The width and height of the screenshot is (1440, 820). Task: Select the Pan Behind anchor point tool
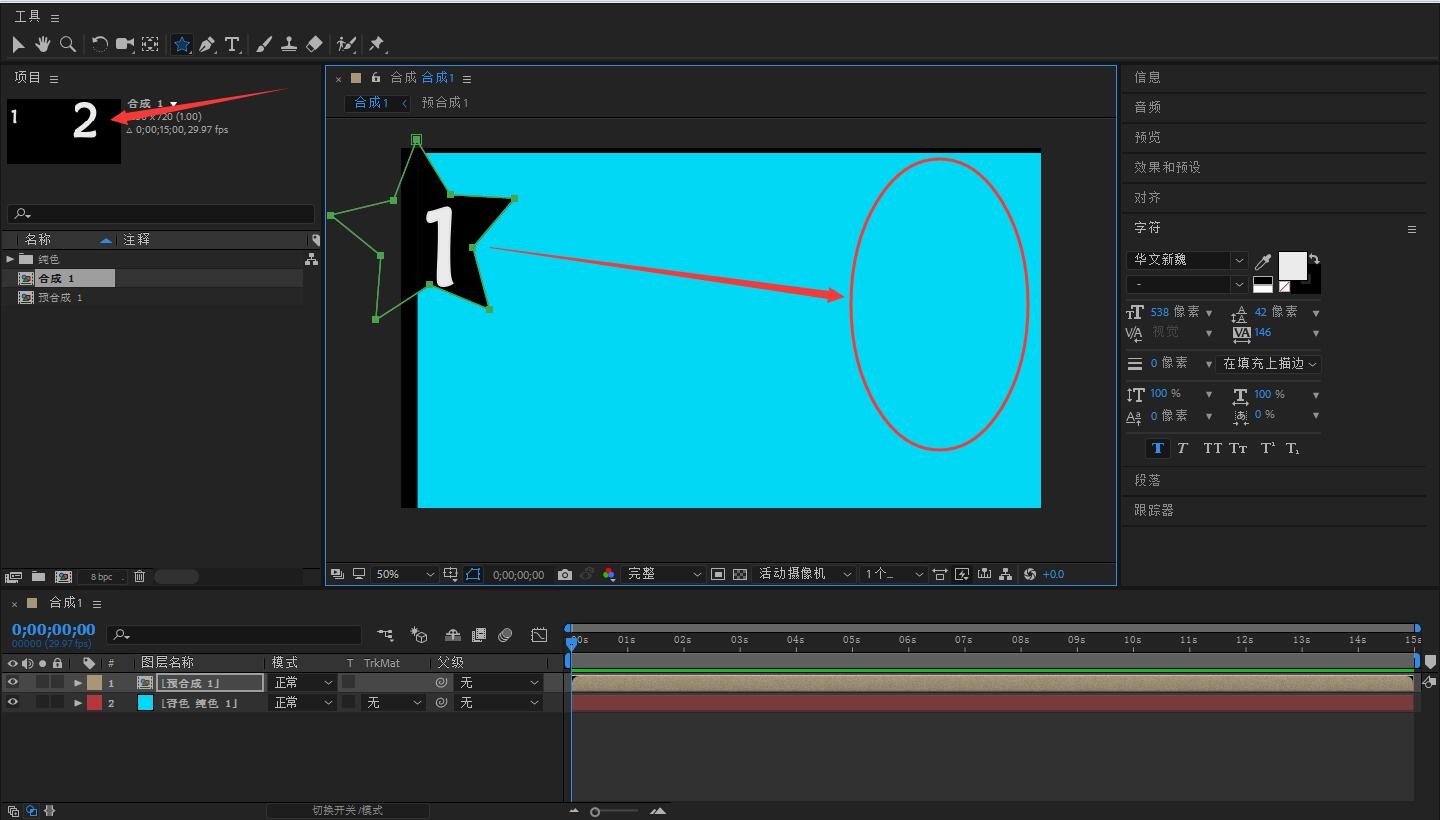click(150, 44)
